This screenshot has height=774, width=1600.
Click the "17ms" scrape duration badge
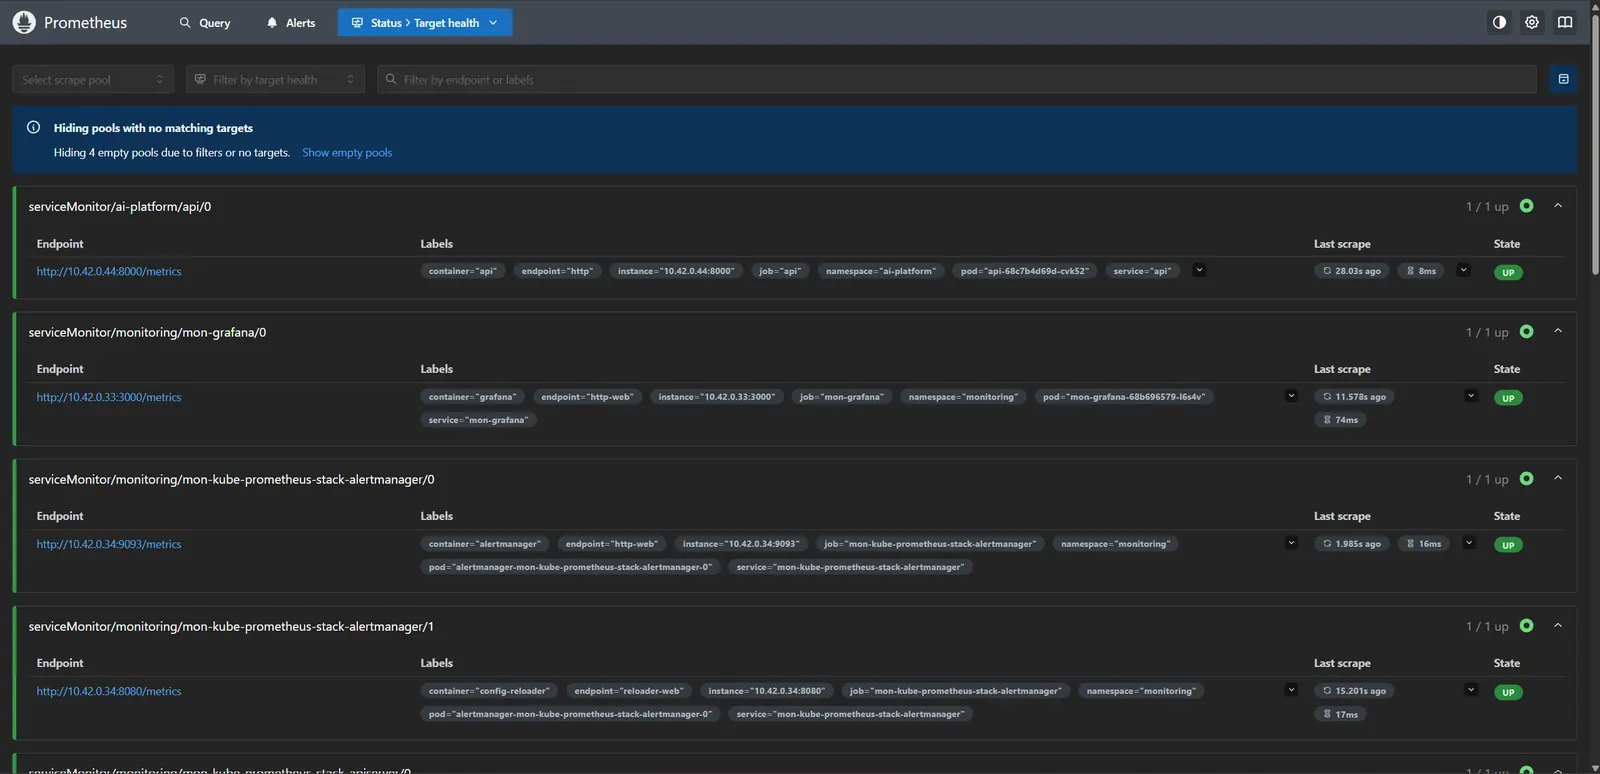(x=1340, y=714)
